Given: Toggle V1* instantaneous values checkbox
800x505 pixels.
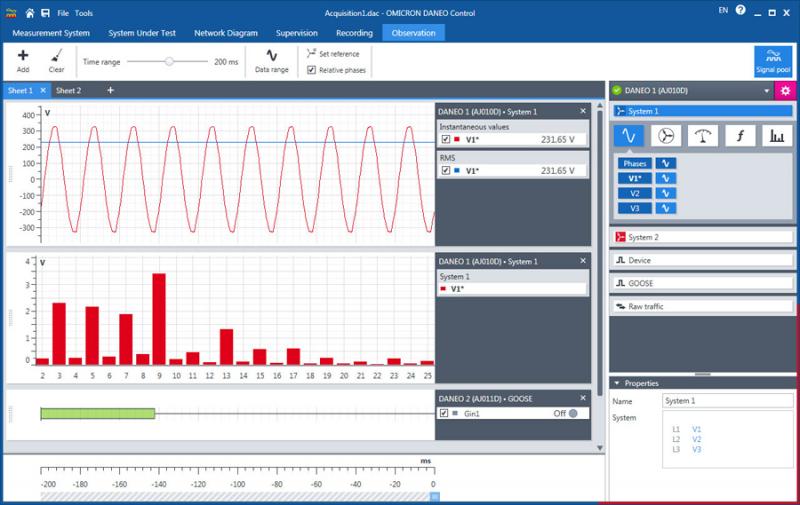Looking at the screenshot, I should [446, 139].
